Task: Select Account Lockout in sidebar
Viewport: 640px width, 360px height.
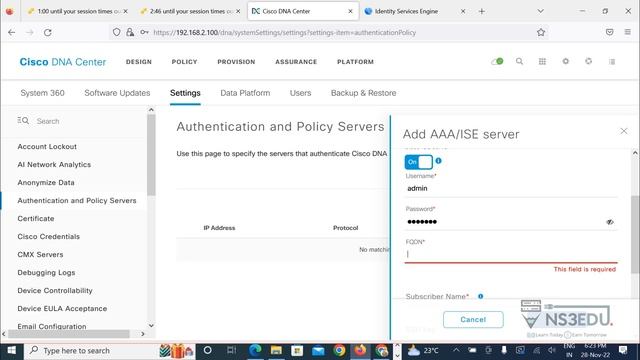Action: [47, 147]
